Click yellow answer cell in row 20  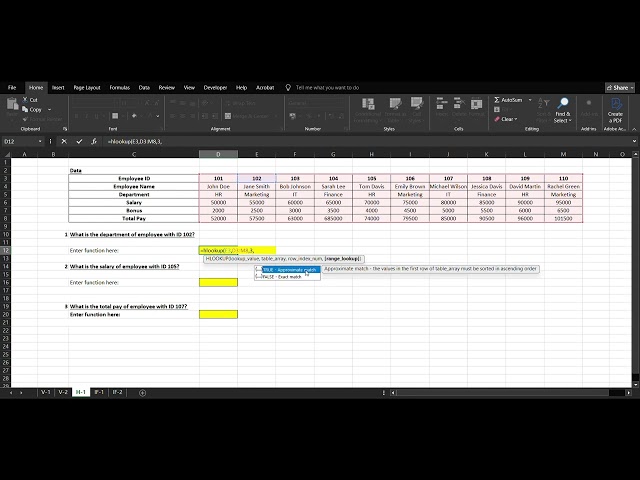(x=218, y=314)
